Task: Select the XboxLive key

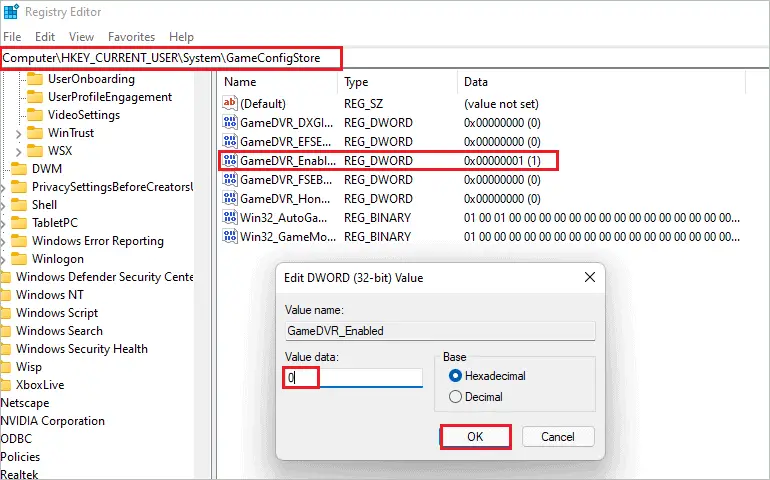Action: pos(40,385)
